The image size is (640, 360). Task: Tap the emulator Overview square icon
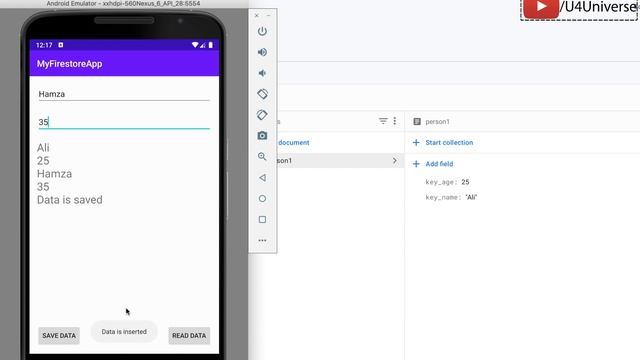262,220
